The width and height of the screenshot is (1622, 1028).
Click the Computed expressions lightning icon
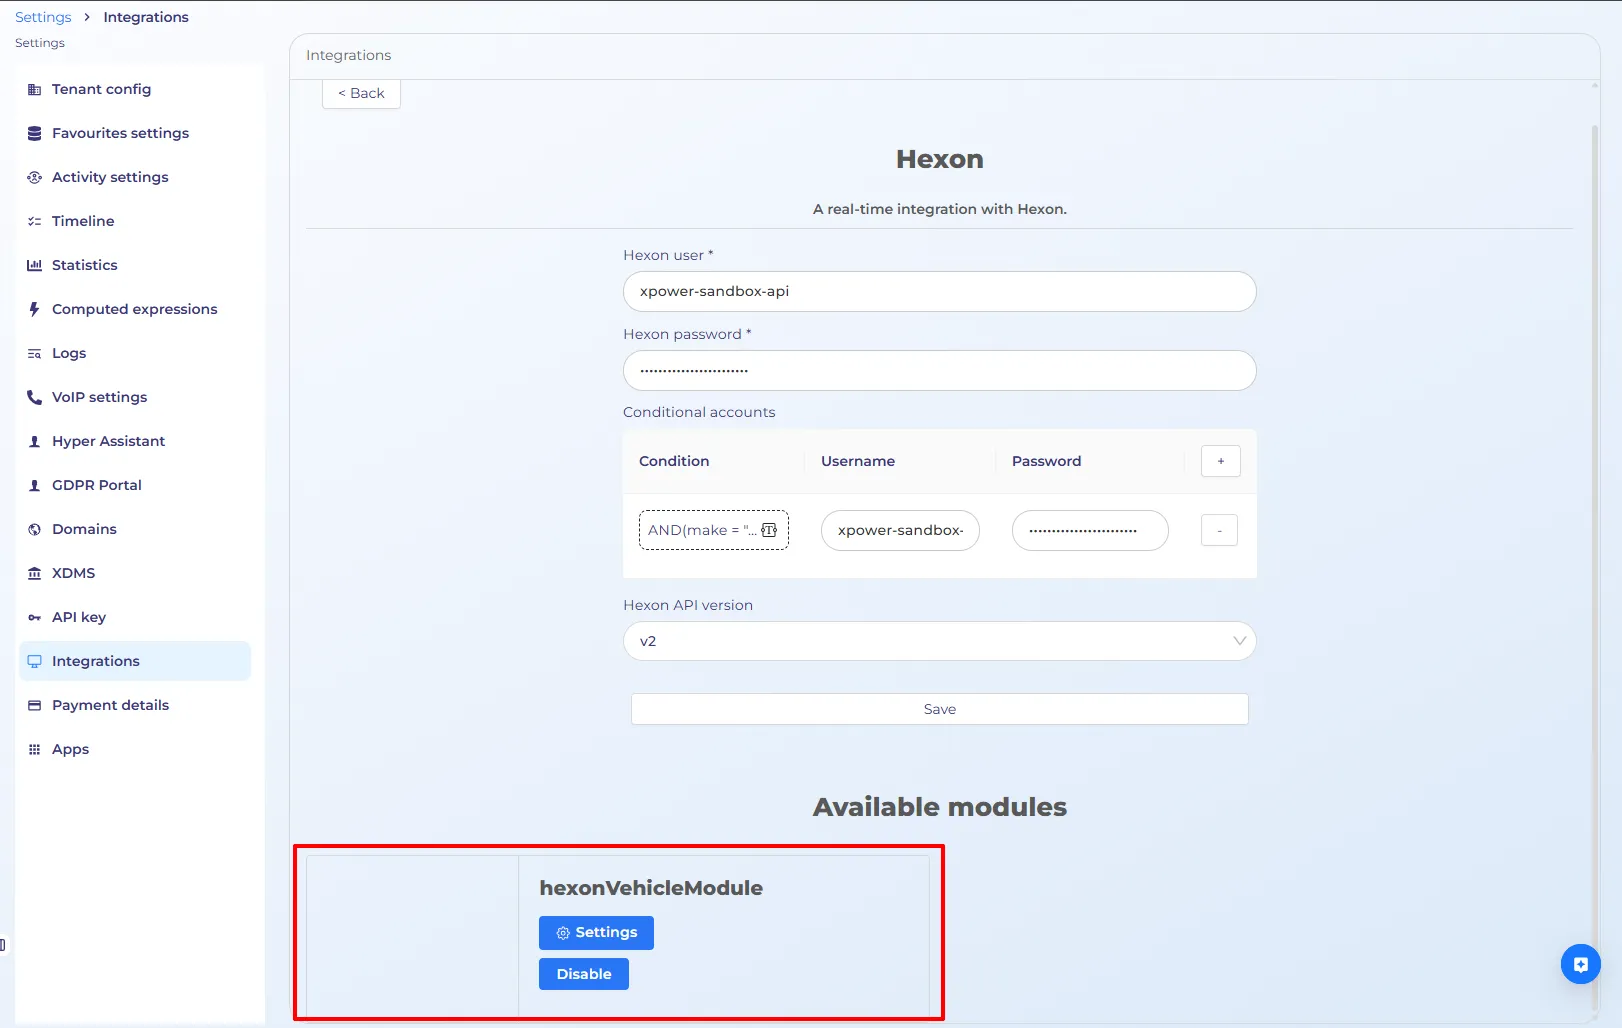point(34,309)
